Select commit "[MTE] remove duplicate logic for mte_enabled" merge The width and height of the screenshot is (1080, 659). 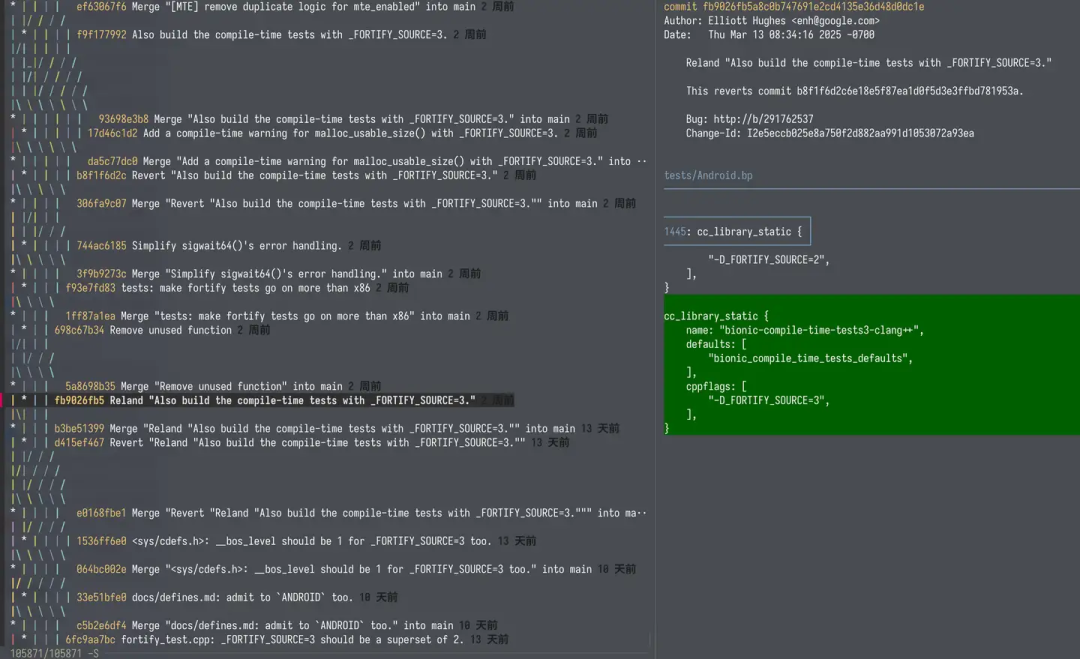(x=295, y=7)
